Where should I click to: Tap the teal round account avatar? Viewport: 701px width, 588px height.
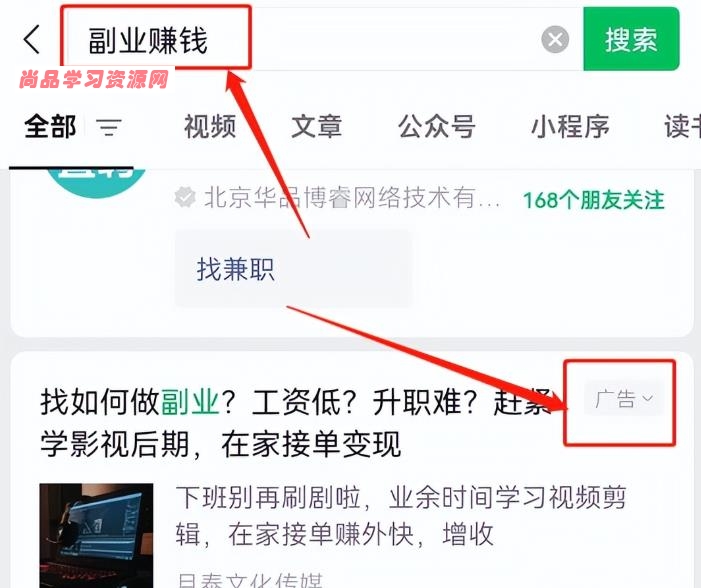(96, 182)
